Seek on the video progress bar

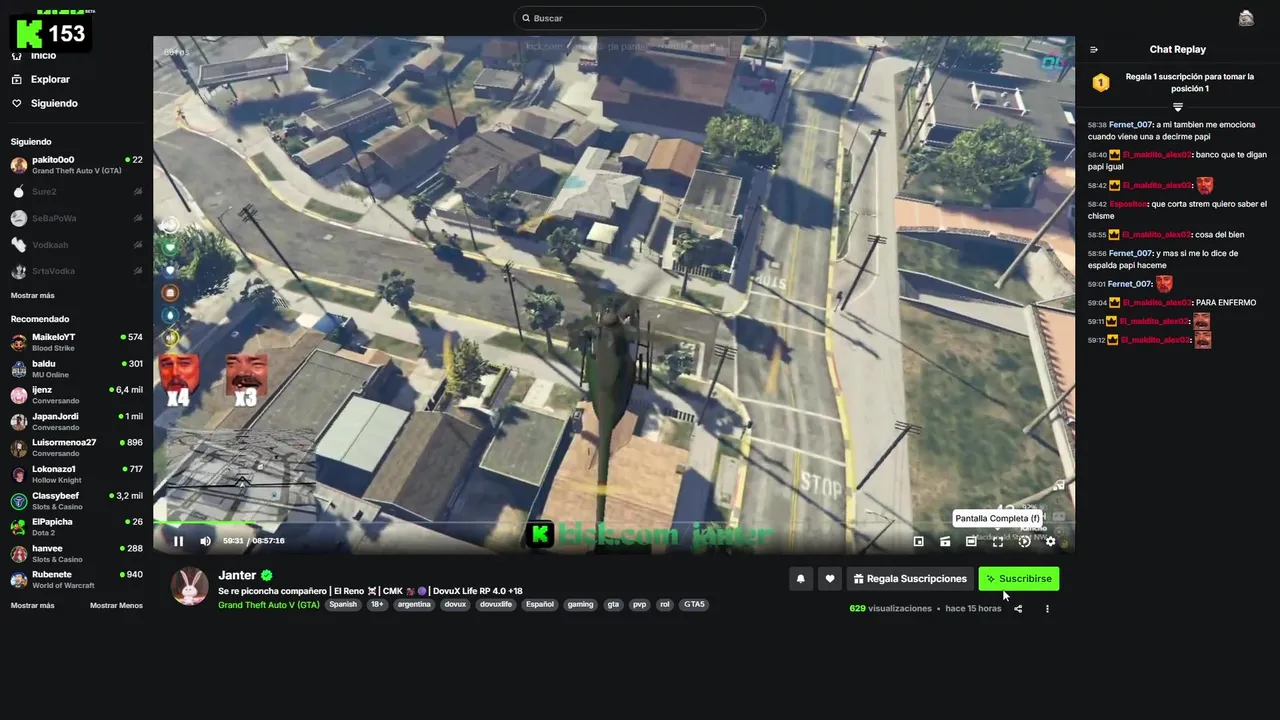tap(614, 523)
